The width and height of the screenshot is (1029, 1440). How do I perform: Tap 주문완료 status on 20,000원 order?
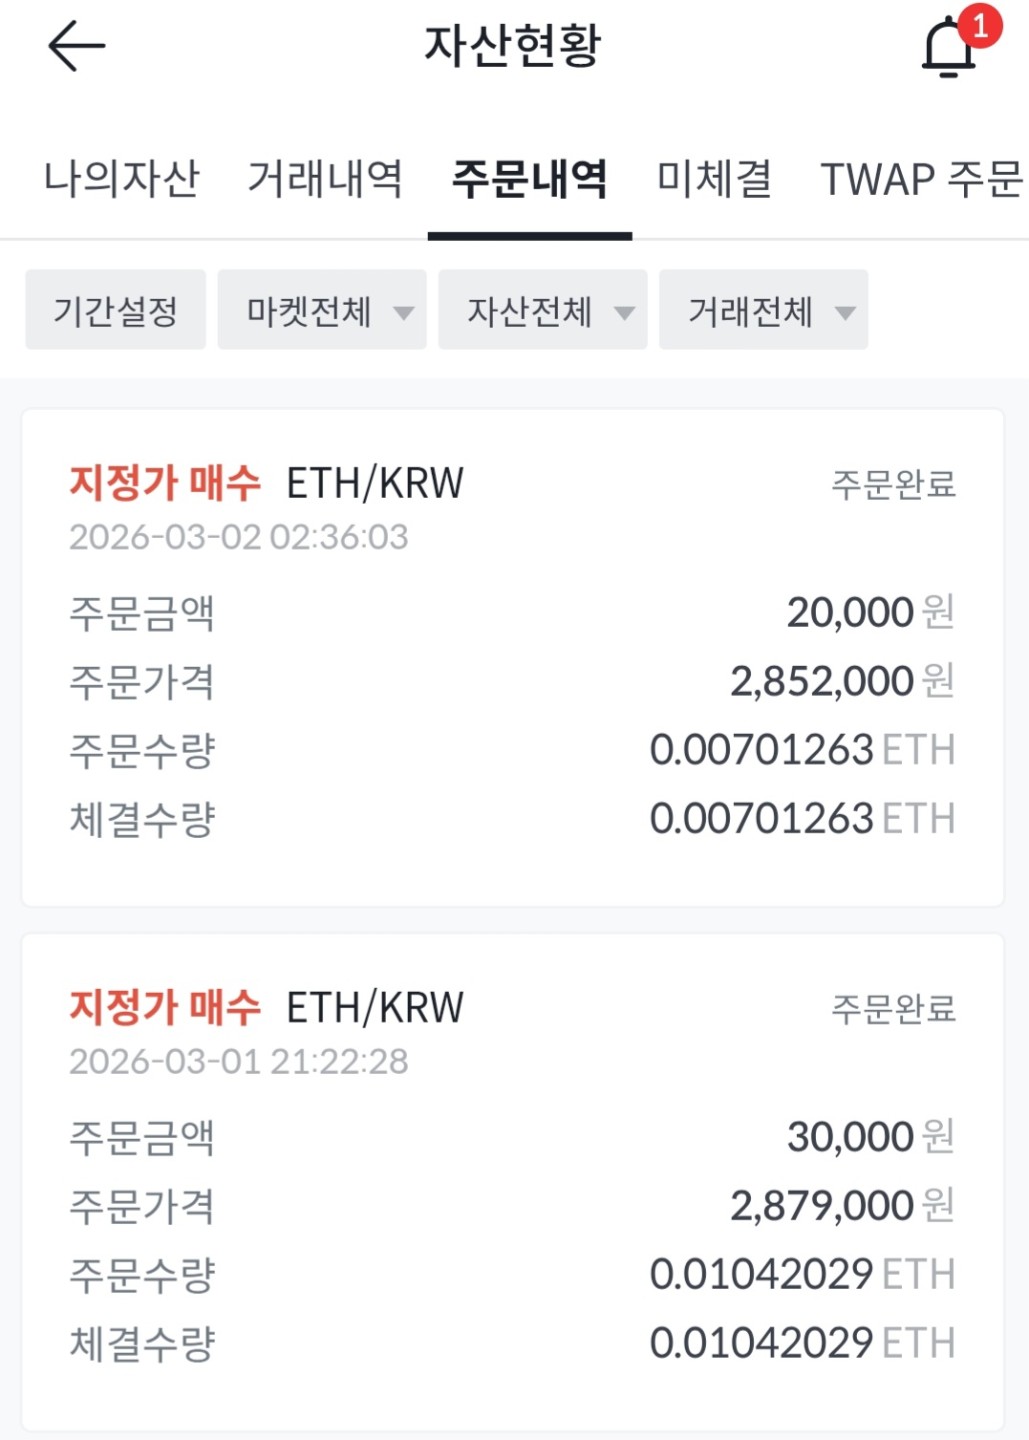893,485
